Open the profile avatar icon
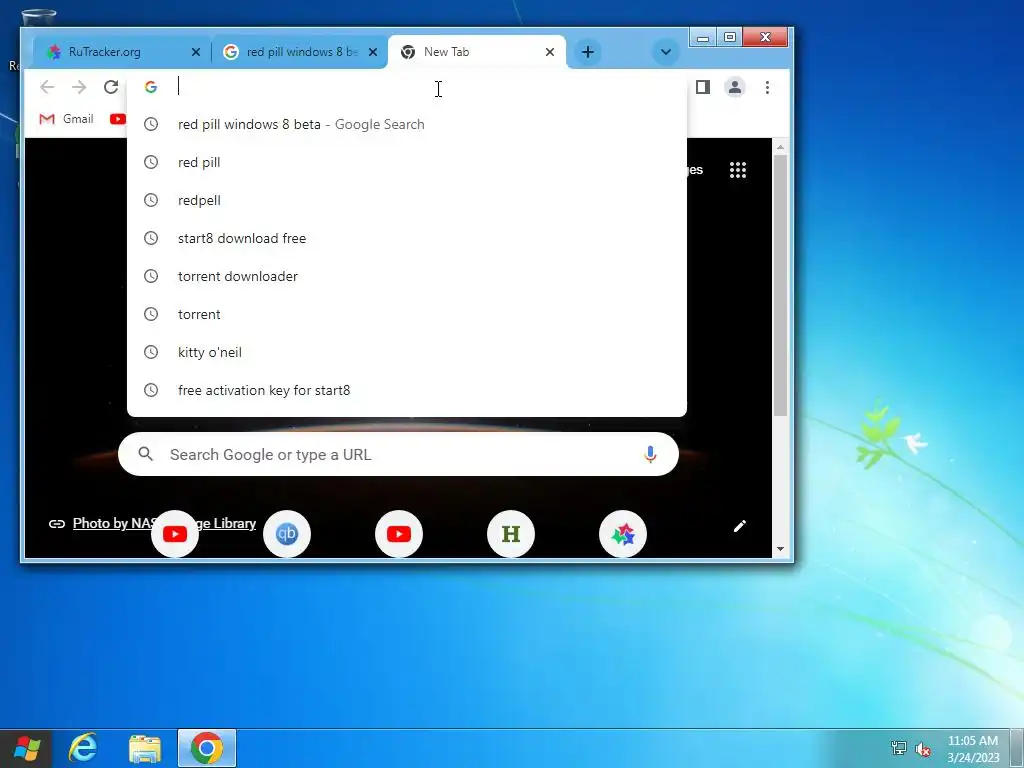The width and height of the screenshot is (1024, 768). pos(735,87)
